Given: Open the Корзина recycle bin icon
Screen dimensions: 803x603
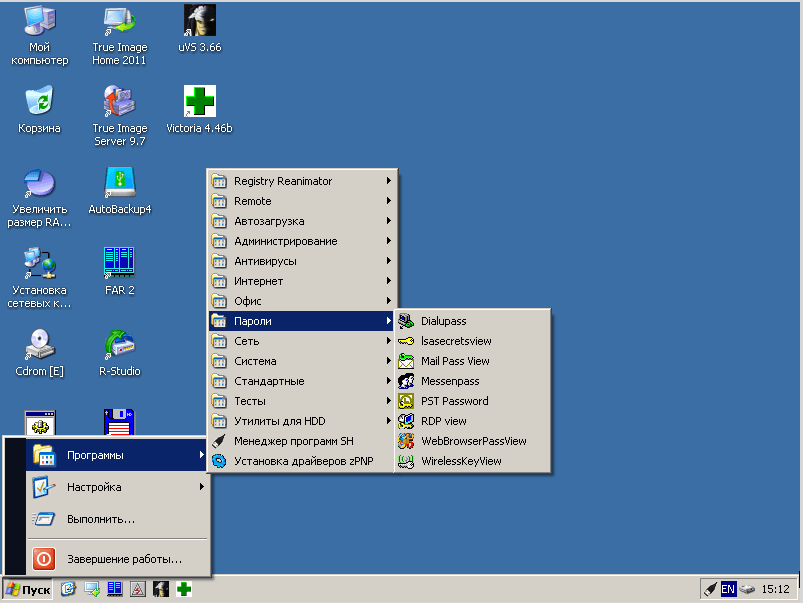Looking at the screenshot, I should point(39,110).
